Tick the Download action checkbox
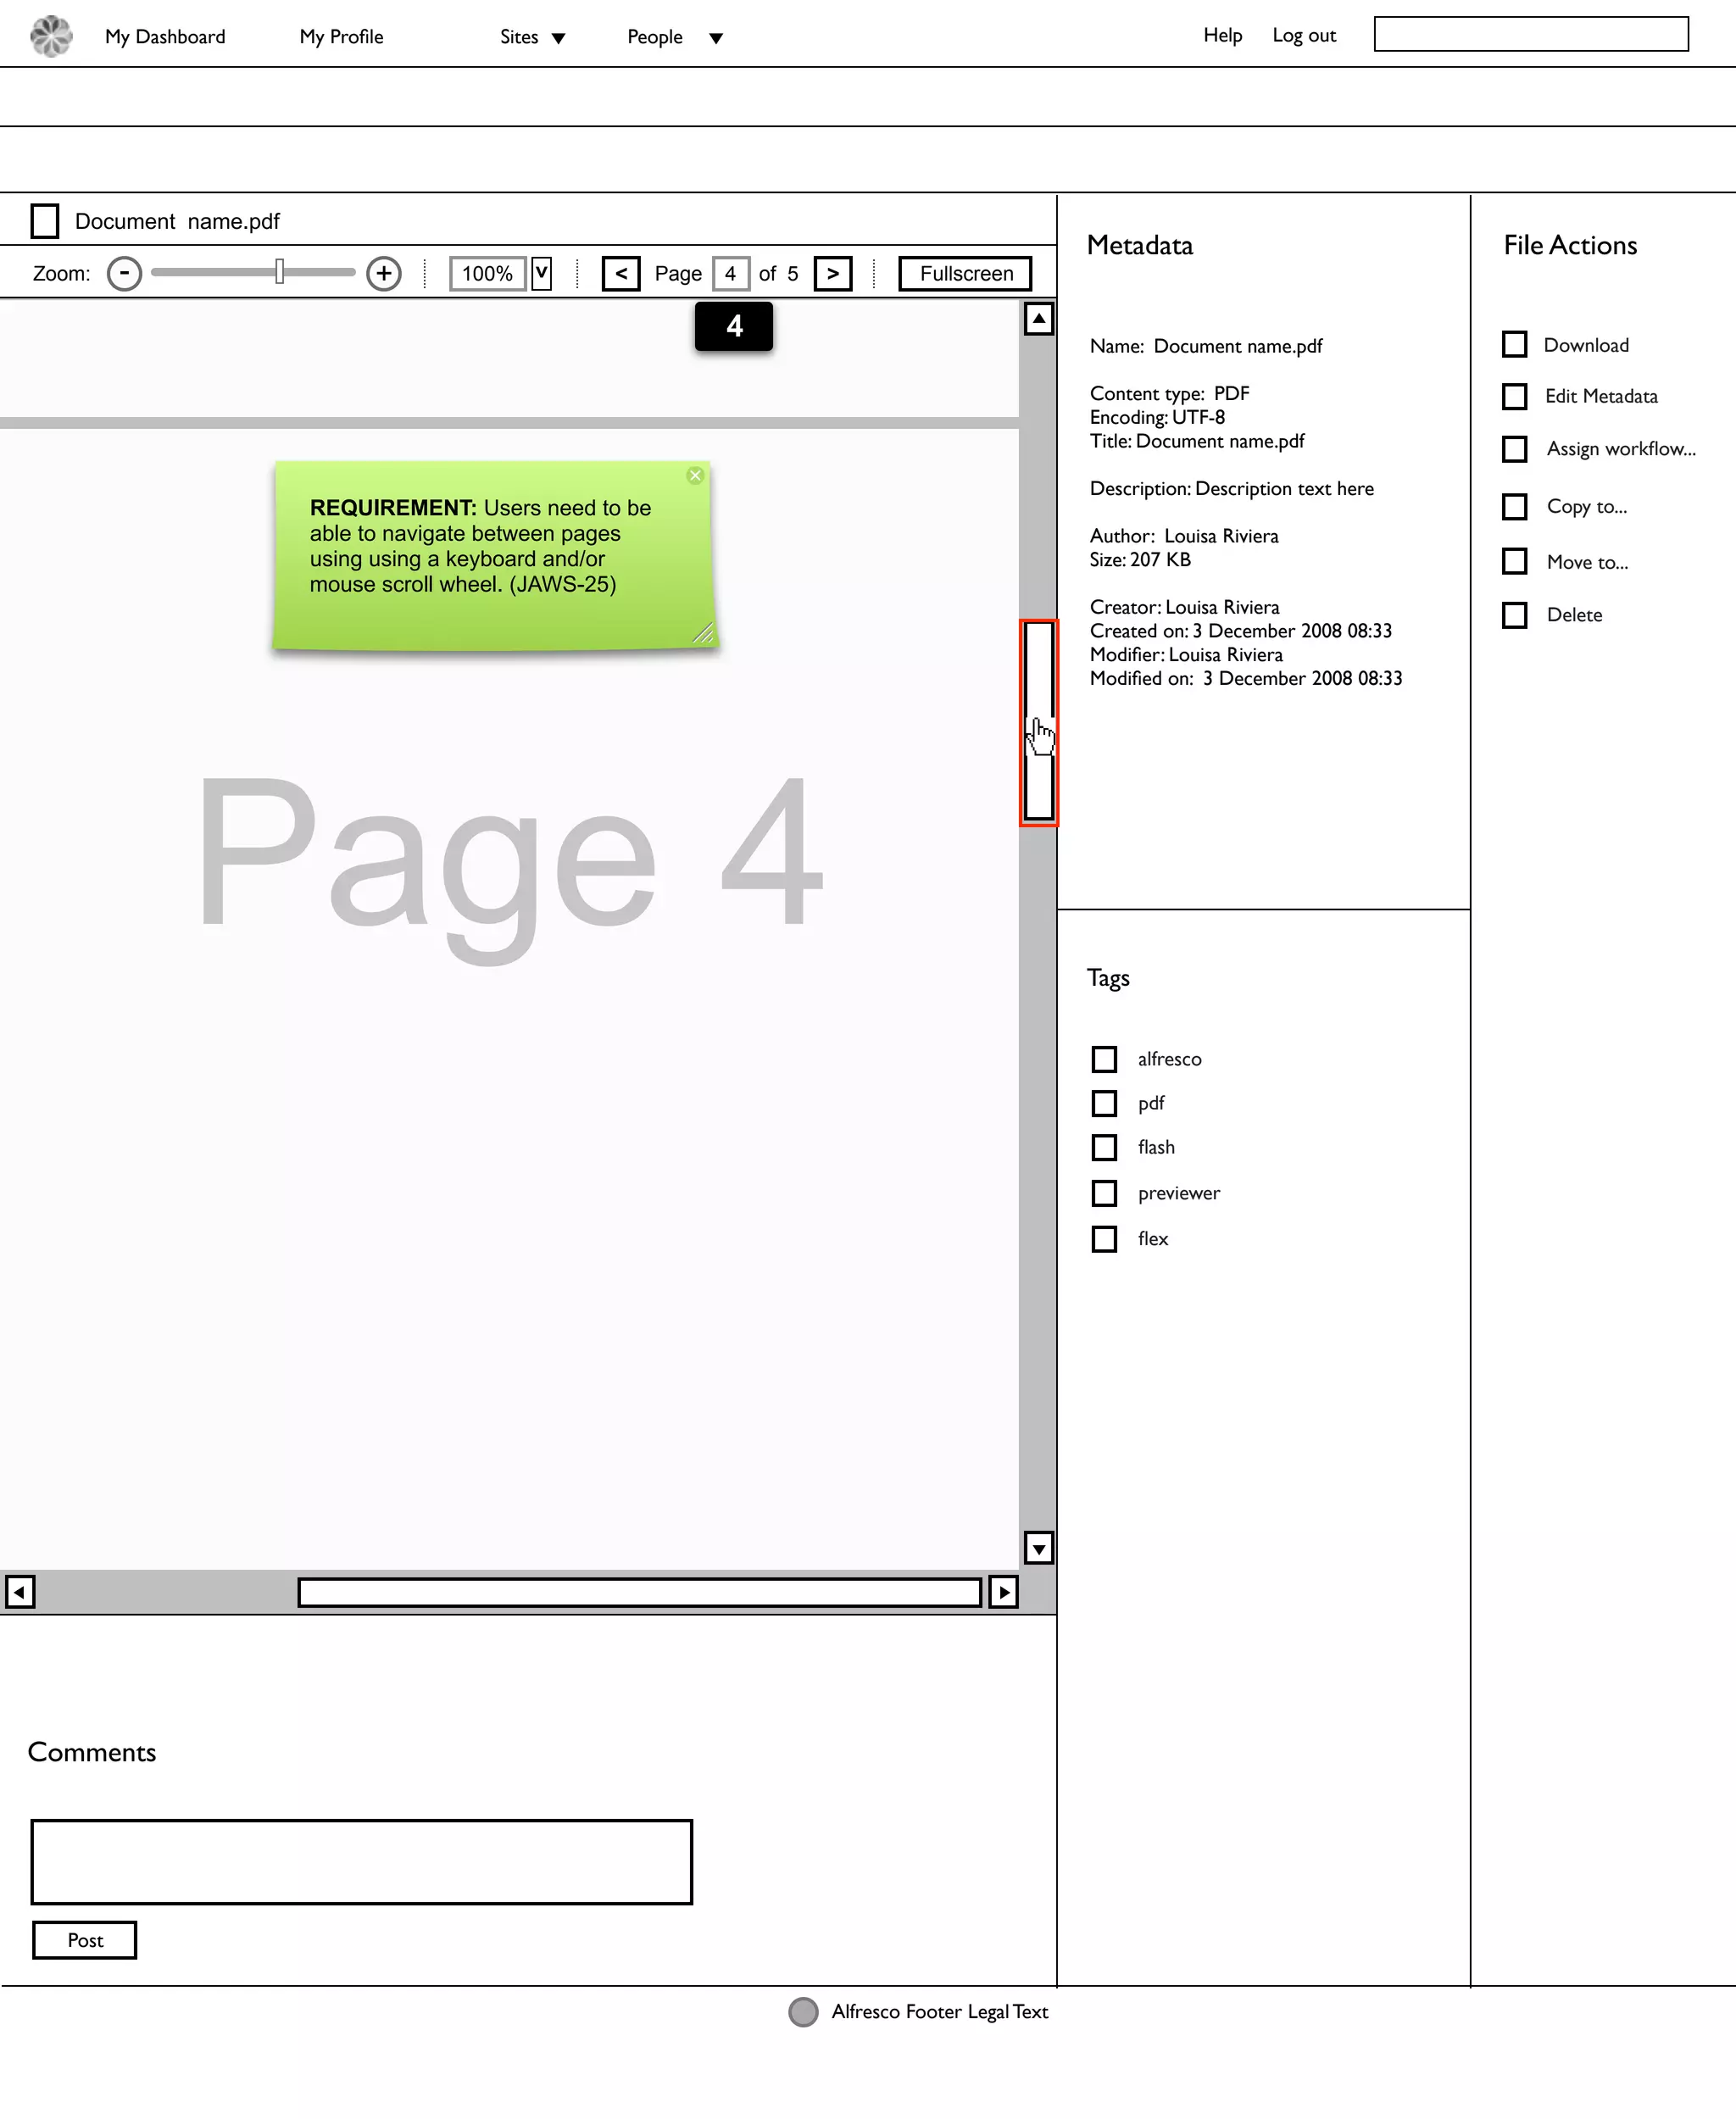This screenshot has height=2119, width=1736. tap(1514, 344)
